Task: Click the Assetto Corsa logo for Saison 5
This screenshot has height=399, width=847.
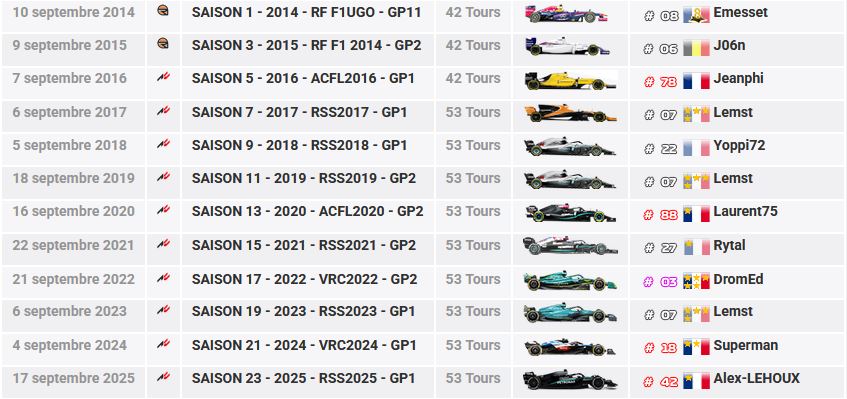Action: [163, 77]
